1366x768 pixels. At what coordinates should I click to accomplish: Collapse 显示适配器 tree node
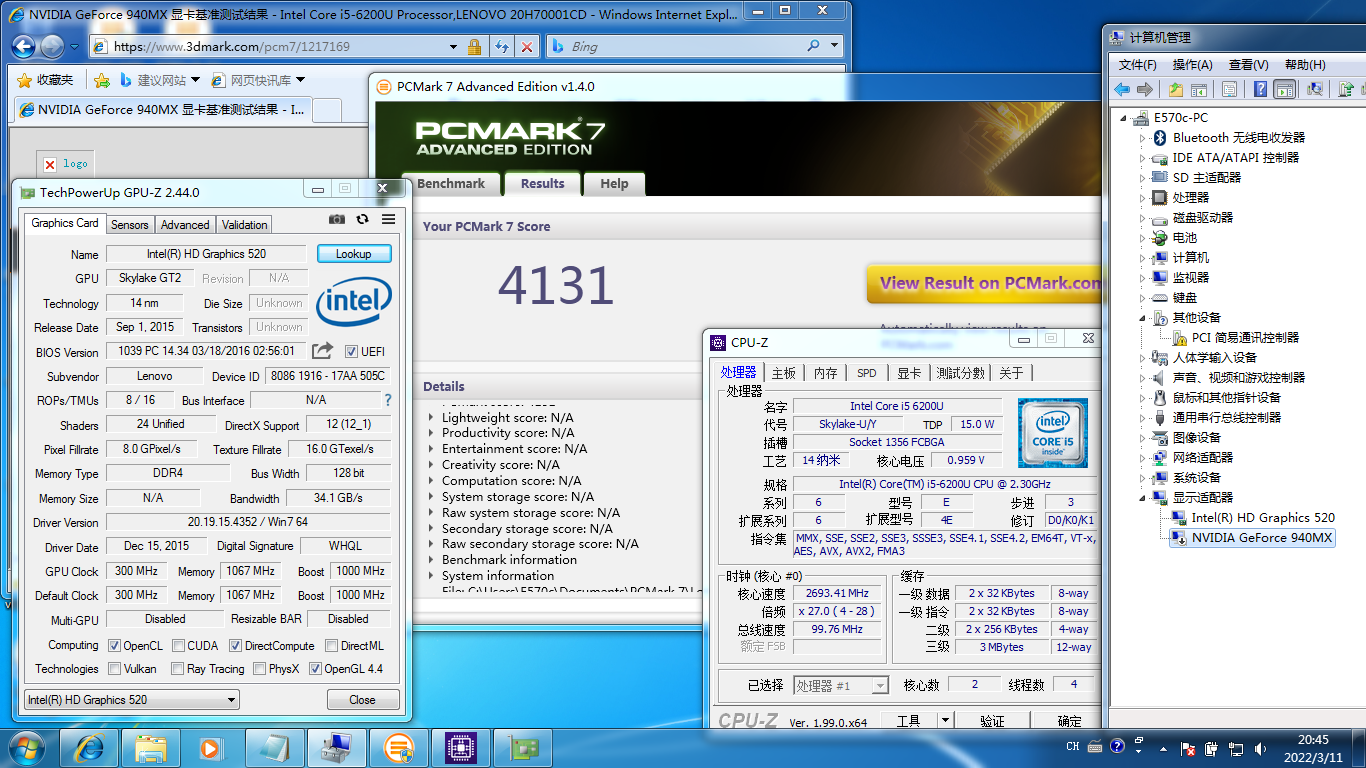click(1142, 498)
